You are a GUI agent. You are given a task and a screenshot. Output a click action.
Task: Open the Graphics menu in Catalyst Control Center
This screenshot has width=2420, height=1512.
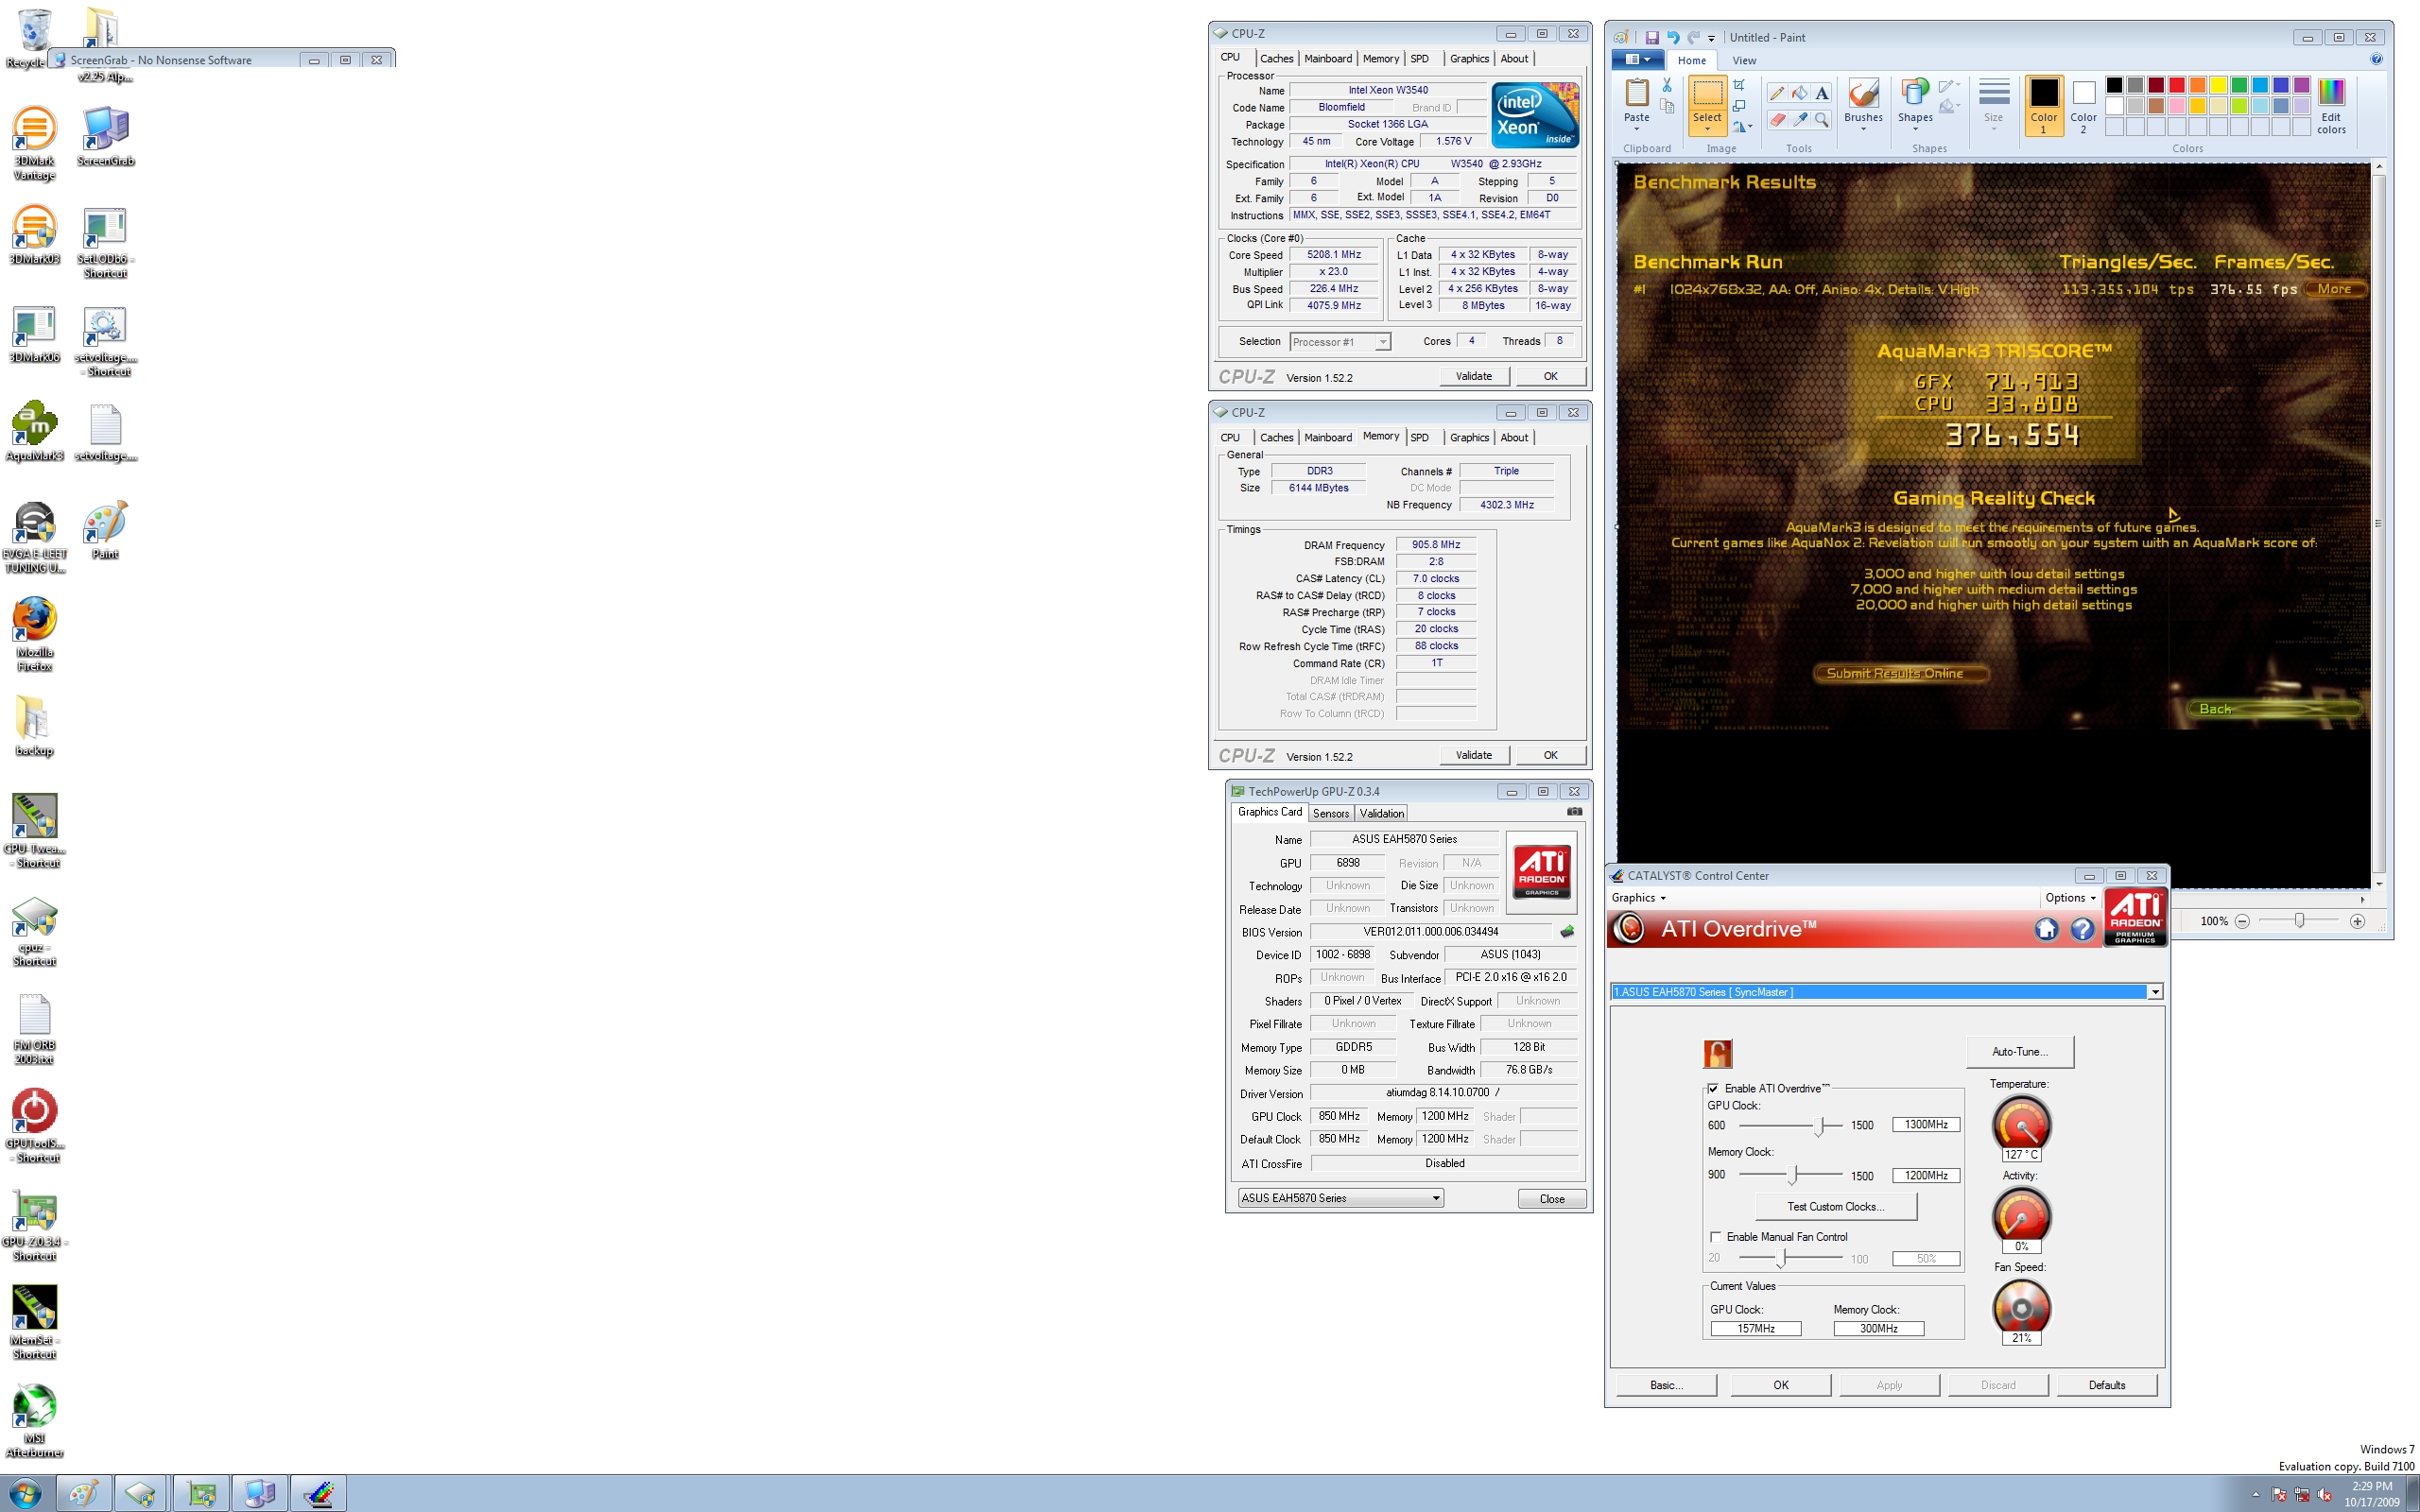tap(1638, 898)
